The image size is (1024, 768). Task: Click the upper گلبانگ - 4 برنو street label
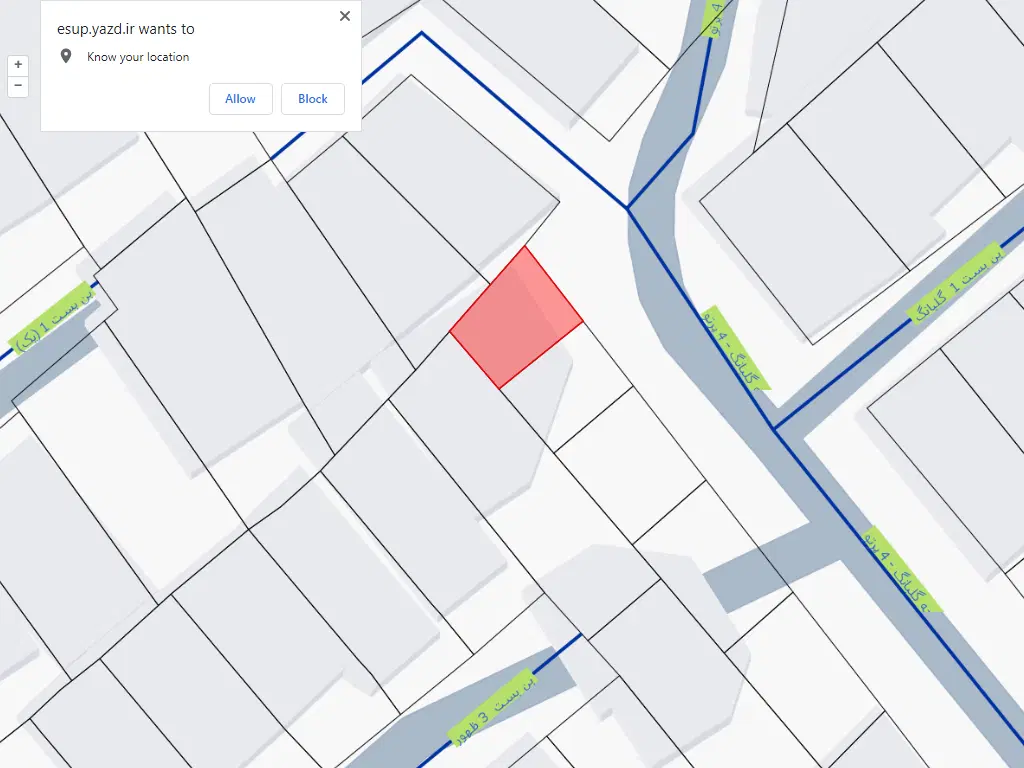click(x=735, y=348)
